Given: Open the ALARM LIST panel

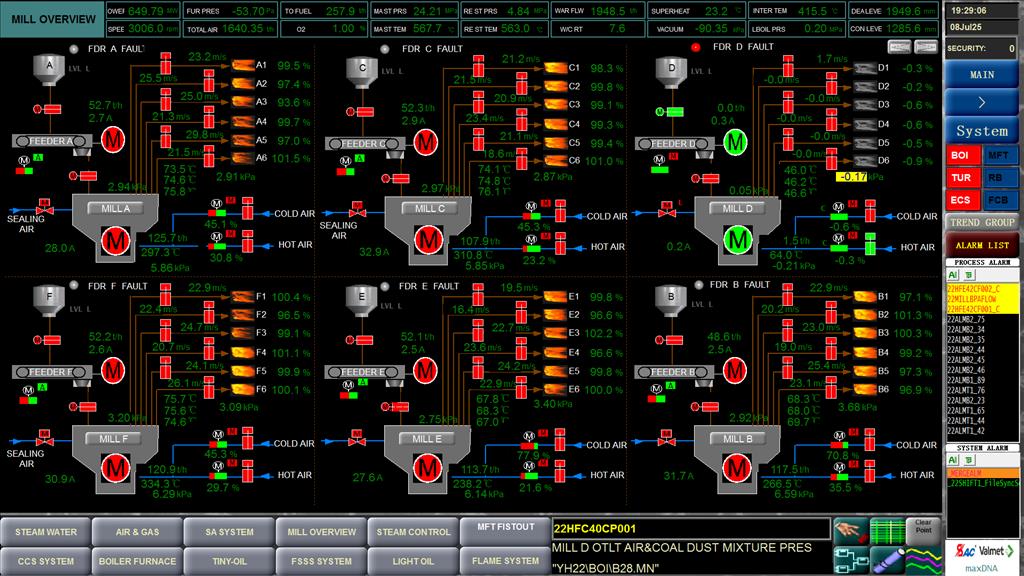Looking at the screenshot, I should click(981, 244).
